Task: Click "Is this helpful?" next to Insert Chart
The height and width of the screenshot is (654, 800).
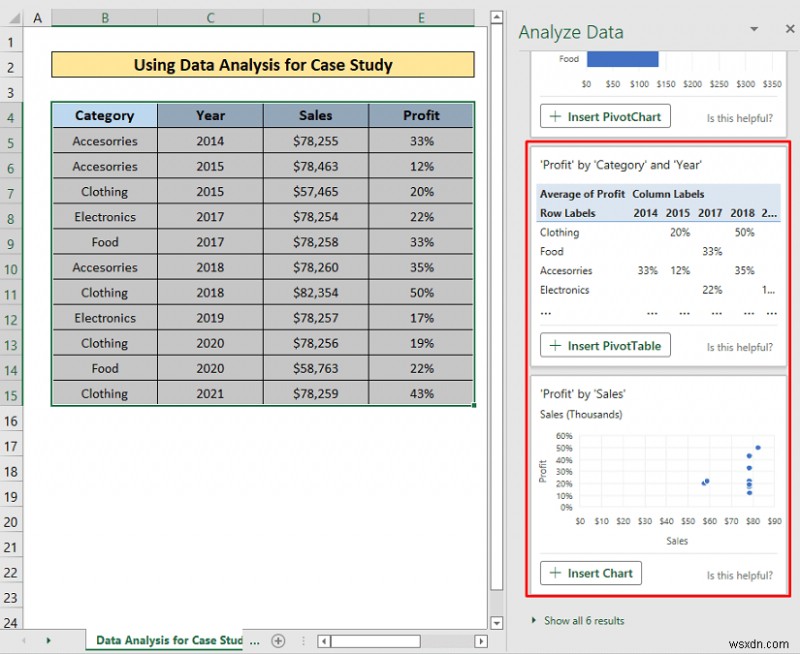Action: [x=739, y=573]
